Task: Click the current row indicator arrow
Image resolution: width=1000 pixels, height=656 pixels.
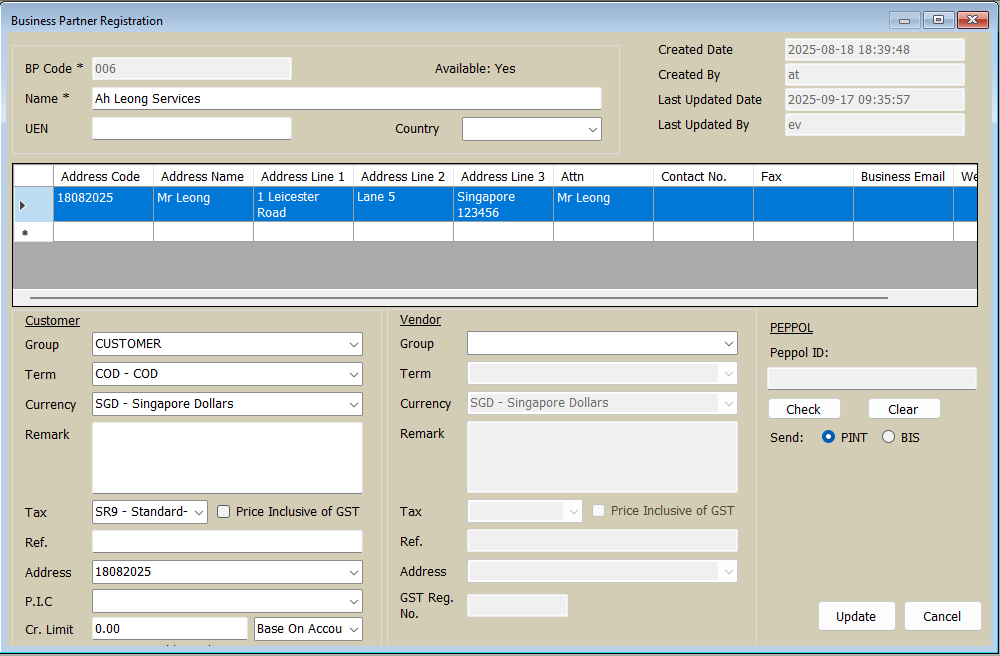Action: click(x=24, y=205)
